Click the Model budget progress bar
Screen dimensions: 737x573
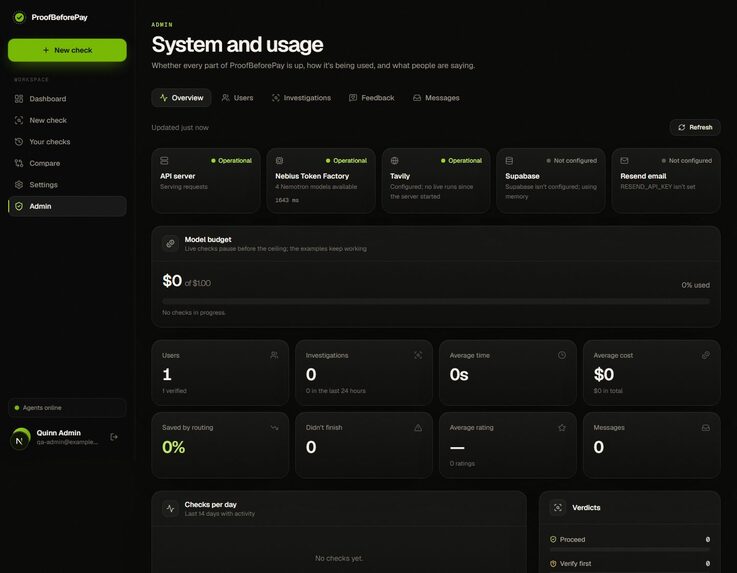tap(436, 301)
